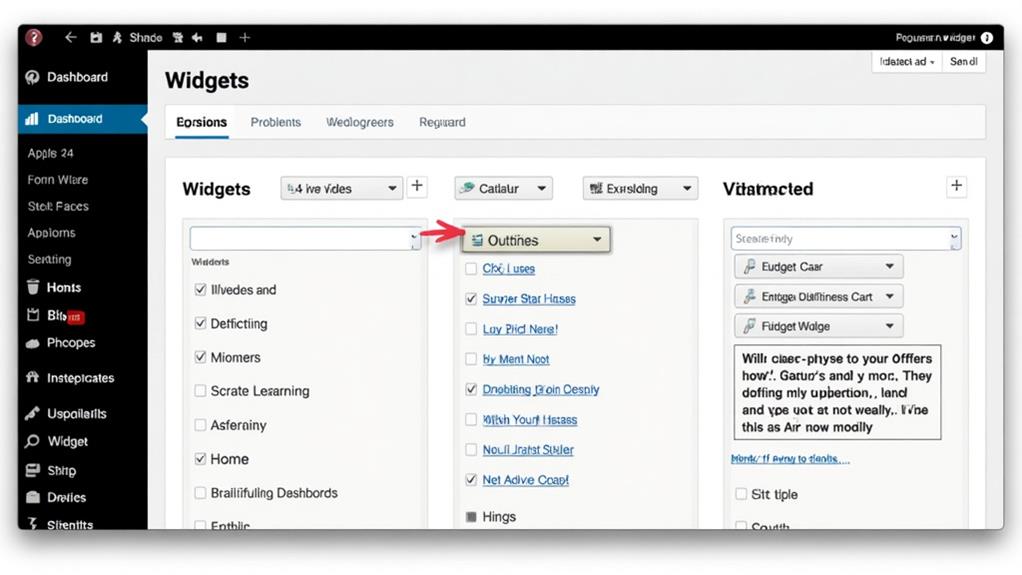Click the Sceate-indy select field
This screenshot has width=1022, height=575.
tap(845, 239)
